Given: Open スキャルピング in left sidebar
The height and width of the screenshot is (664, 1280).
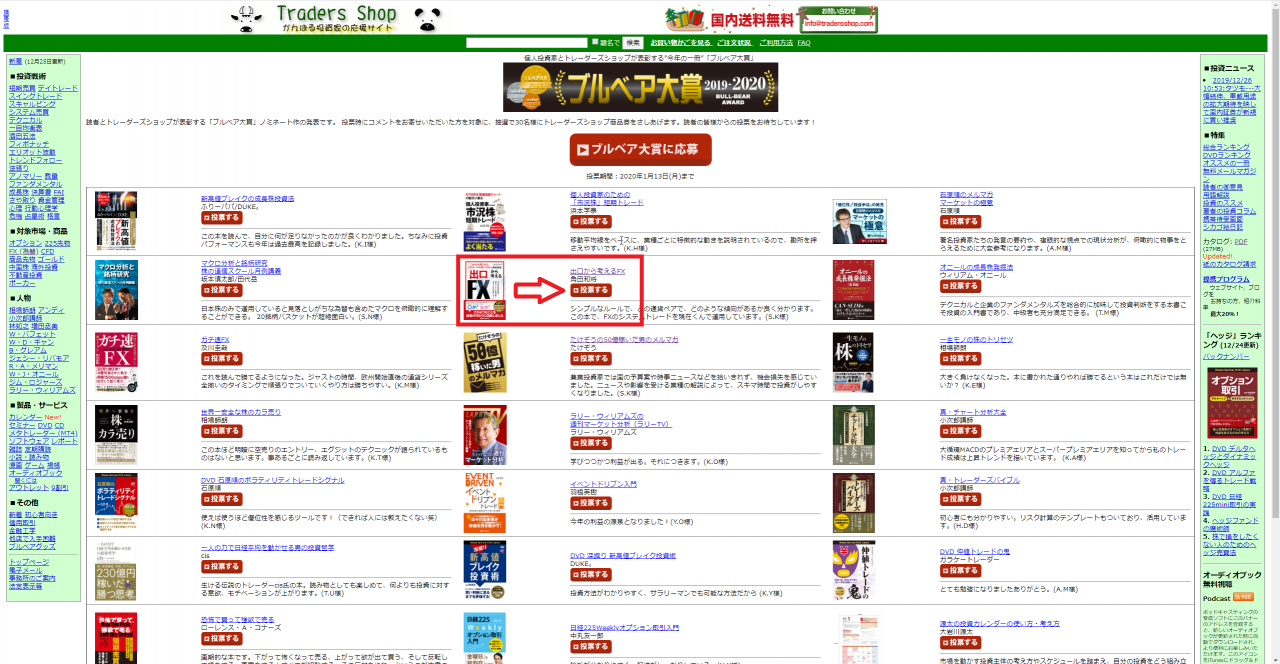Looking at the screenshot, I should (33, 104).
